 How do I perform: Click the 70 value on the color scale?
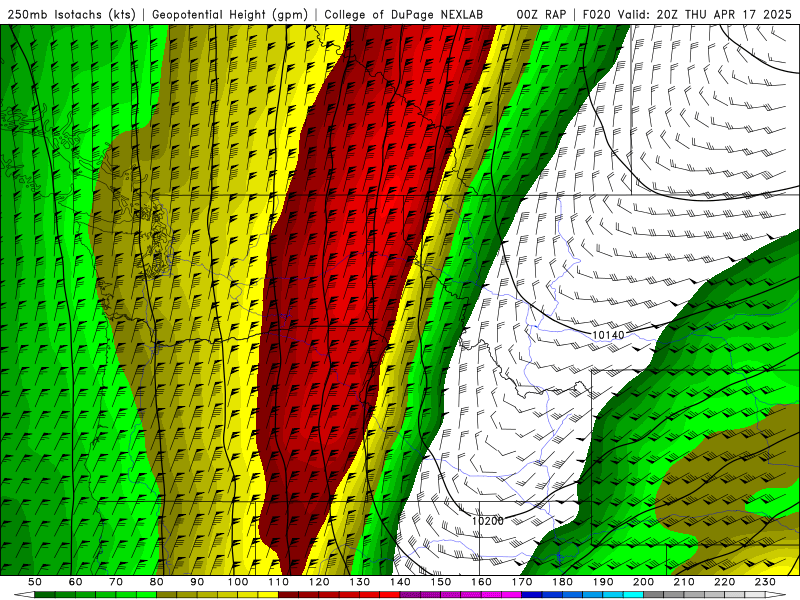[116, 582]
